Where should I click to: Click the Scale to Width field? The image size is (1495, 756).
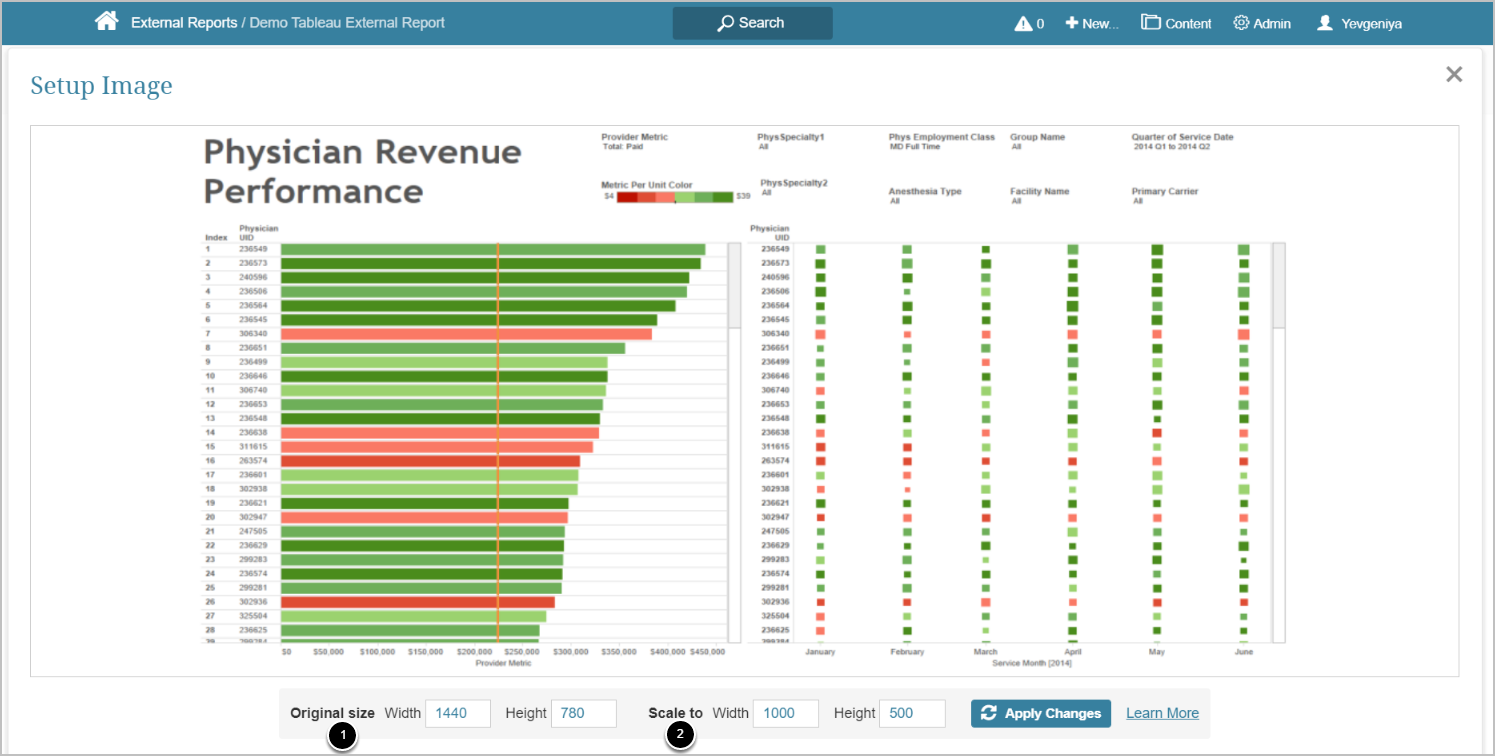(785, 713)
